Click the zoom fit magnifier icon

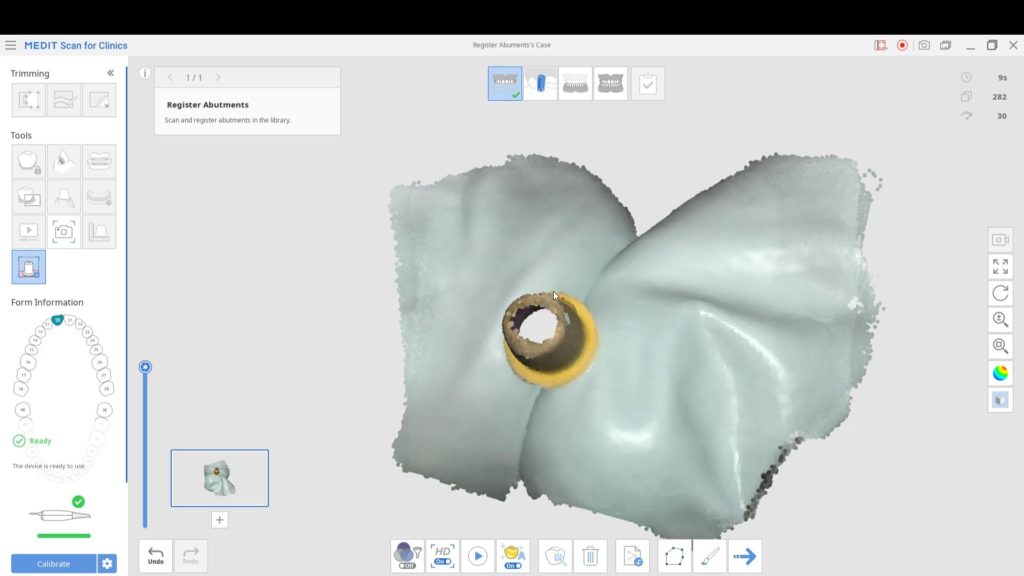(1000, 346)
